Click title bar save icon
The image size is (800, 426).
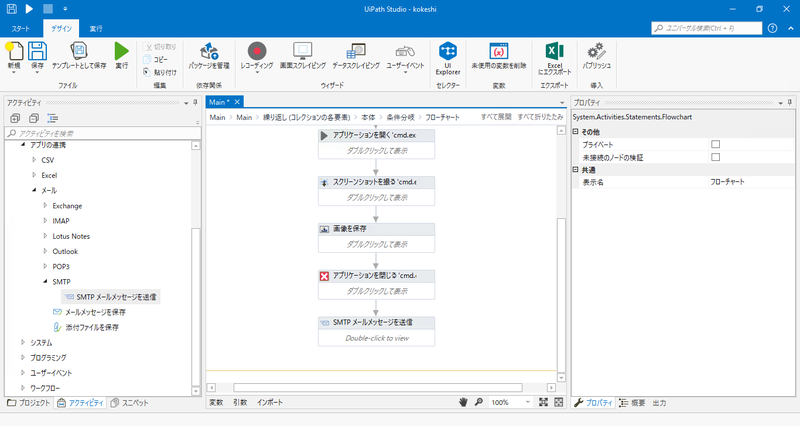coord(12,9)
